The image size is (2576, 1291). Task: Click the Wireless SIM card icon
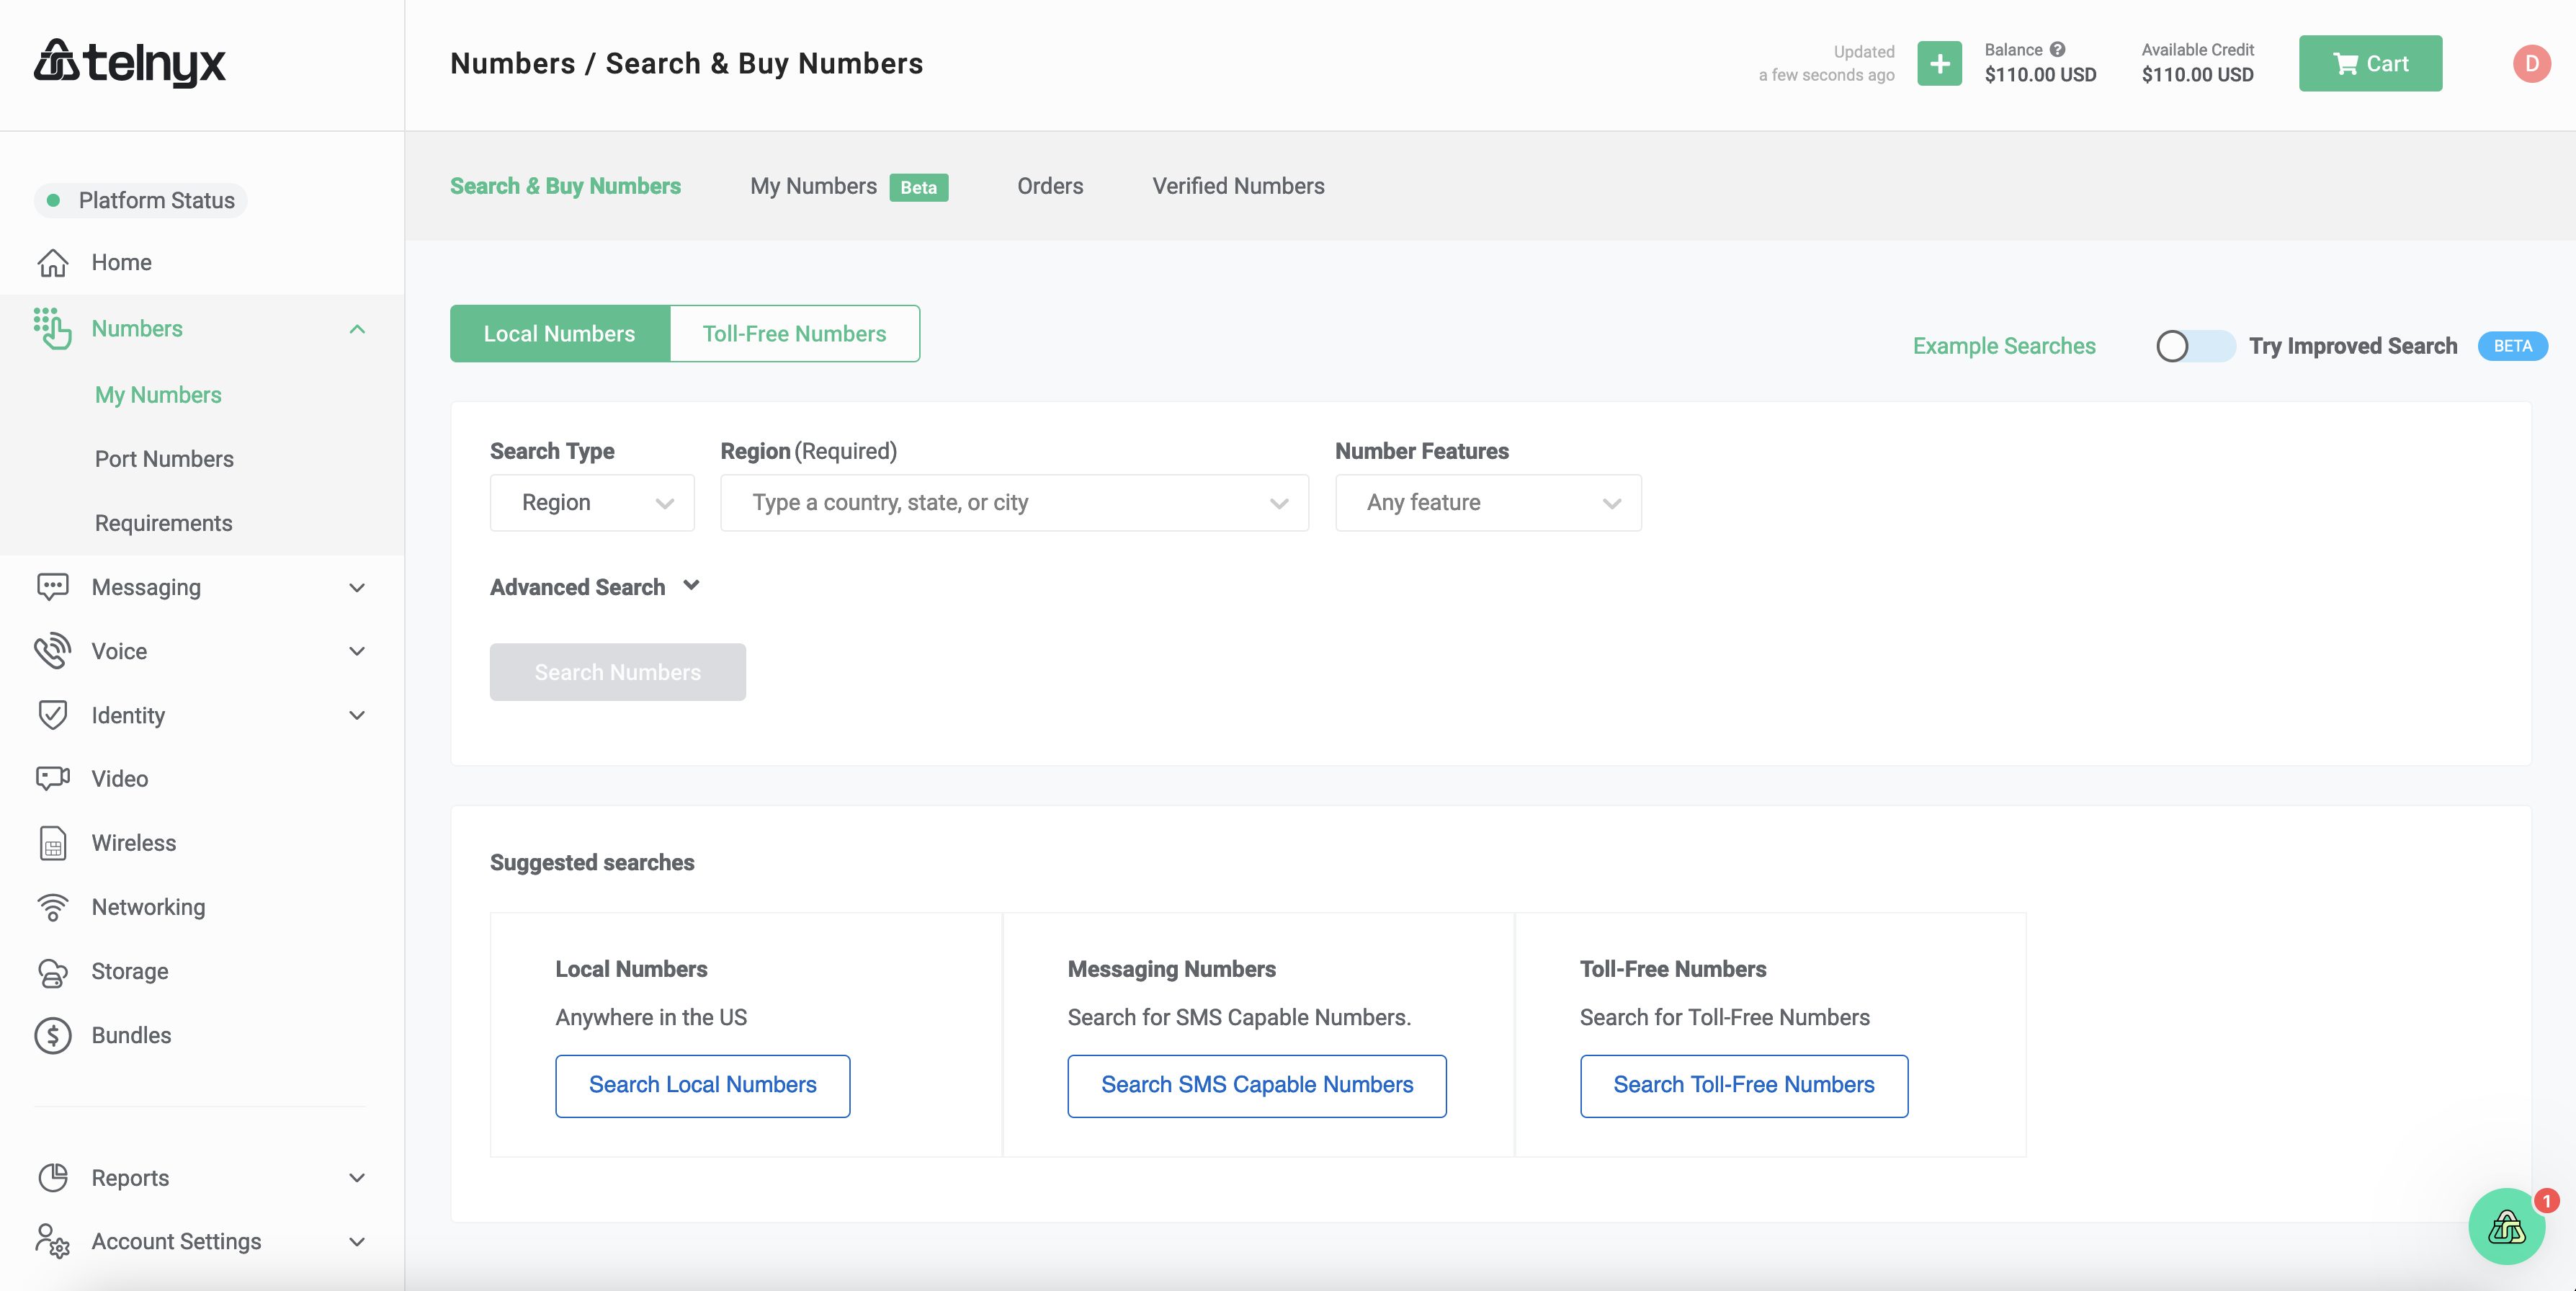52,843
